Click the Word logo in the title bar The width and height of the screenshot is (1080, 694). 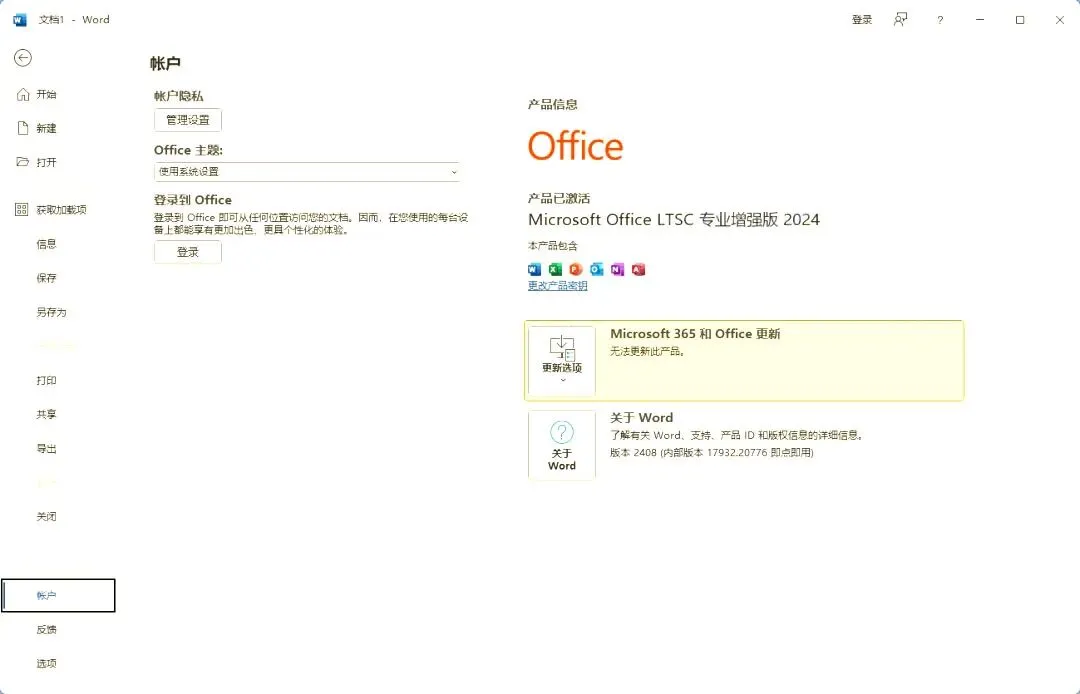20,20
